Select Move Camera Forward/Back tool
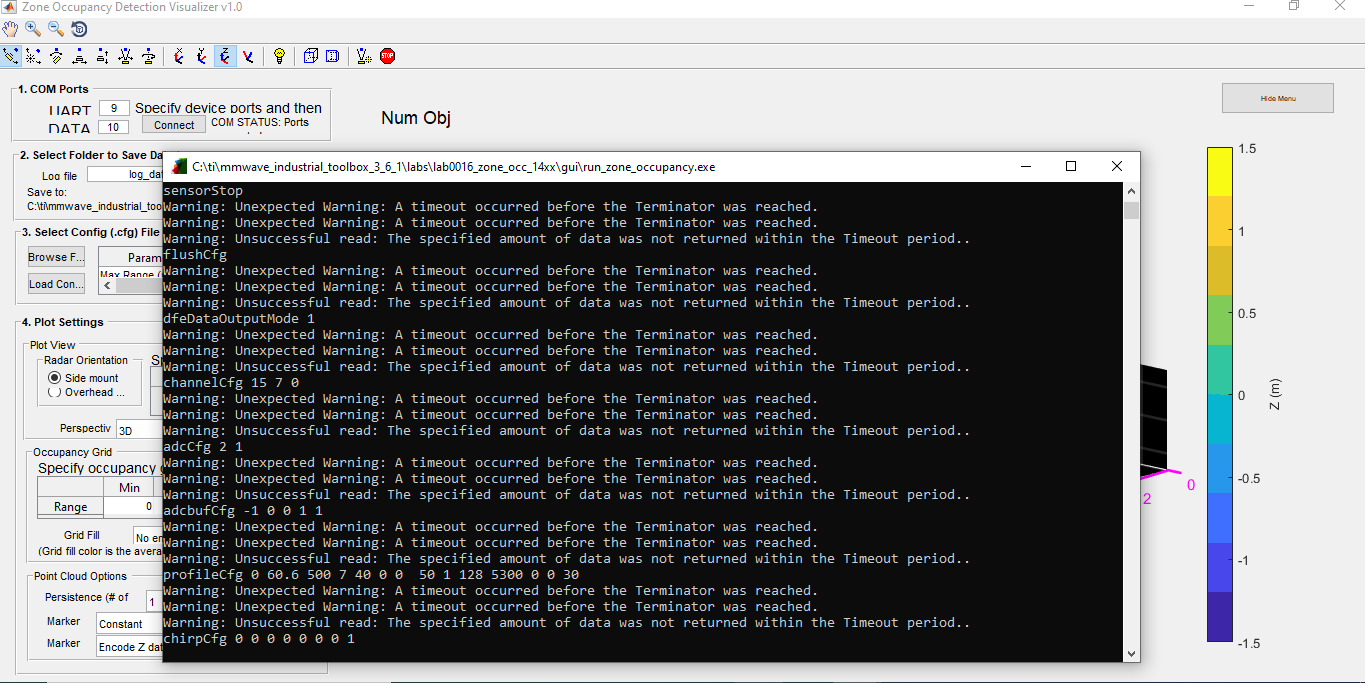The image size is (1365, 683). pos(102,56)
